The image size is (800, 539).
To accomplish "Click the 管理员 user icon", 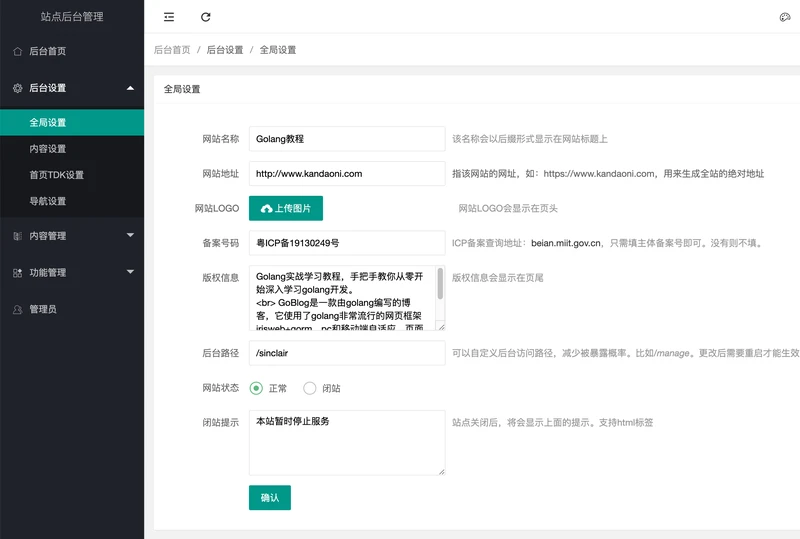I will (x=18, y=309).
